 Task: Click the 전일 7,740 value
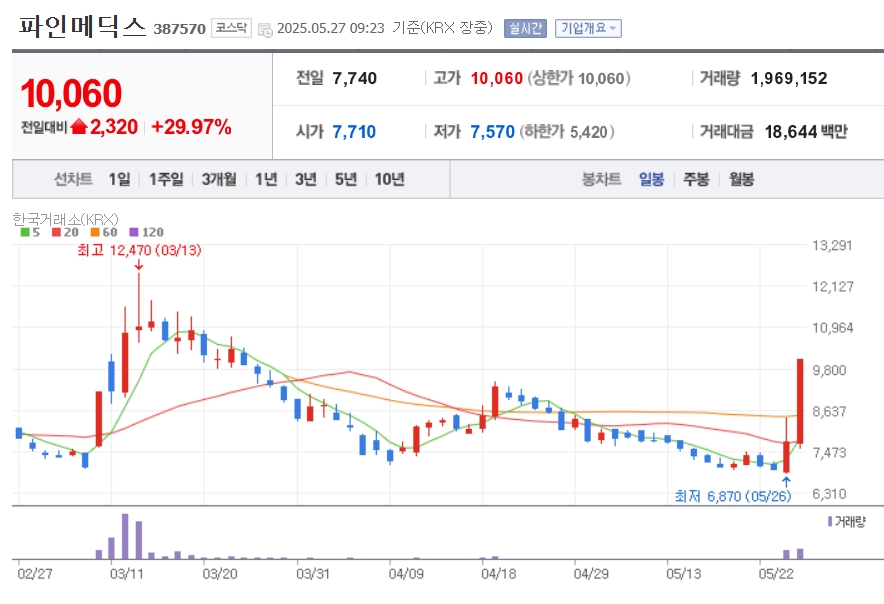355,78
